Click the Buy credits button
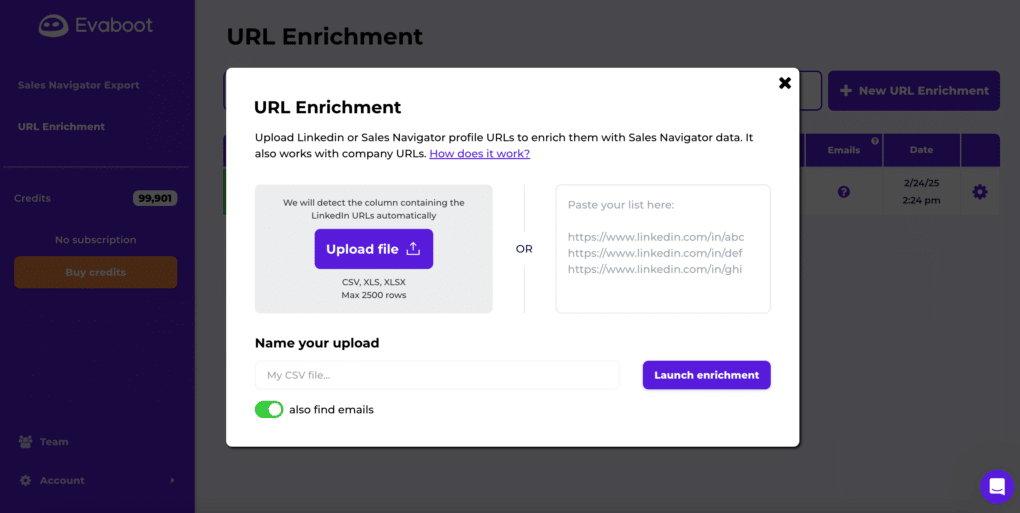 [x=96, y=272]
